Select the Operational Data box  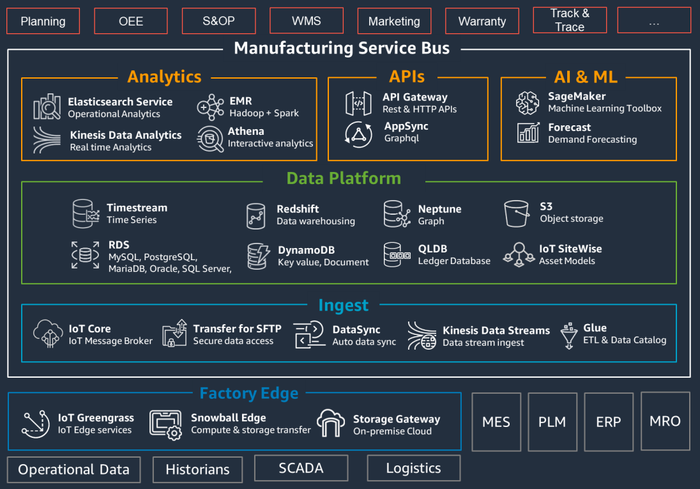tap(74, 469)
